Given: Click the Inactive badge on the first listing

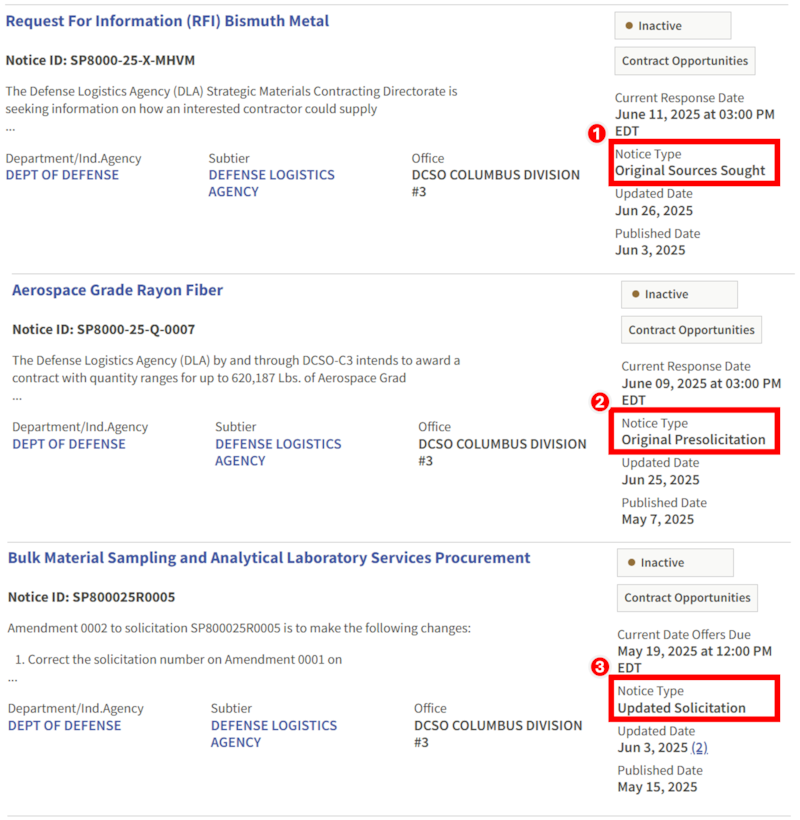Looking at the screenshot, I should click(672, 25).
